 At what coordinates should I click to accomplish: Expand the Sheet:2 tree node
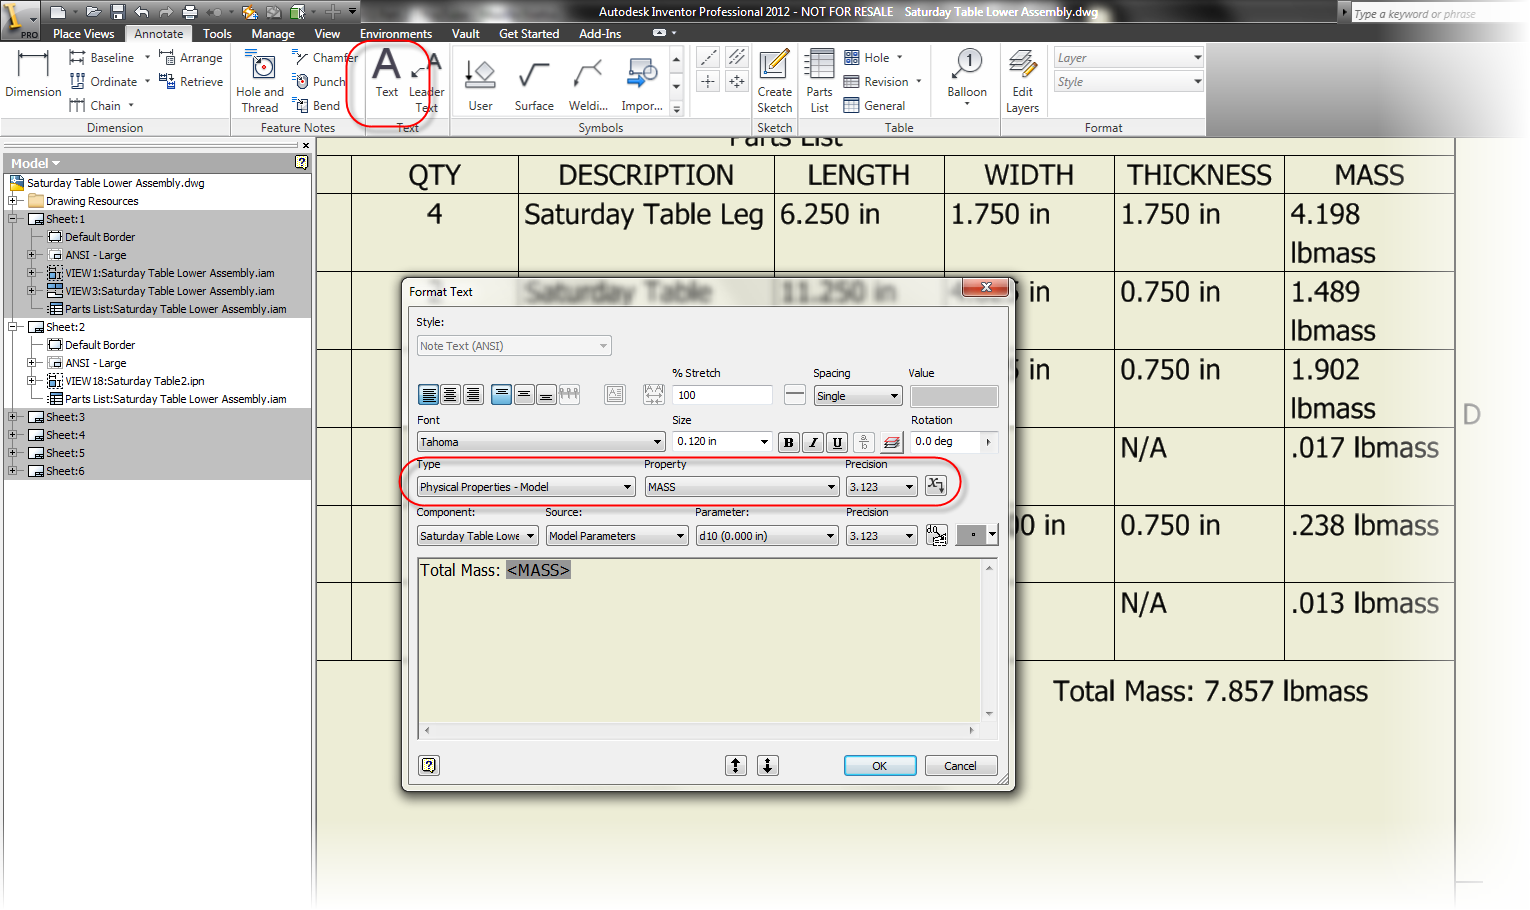[x=14, y=326]
